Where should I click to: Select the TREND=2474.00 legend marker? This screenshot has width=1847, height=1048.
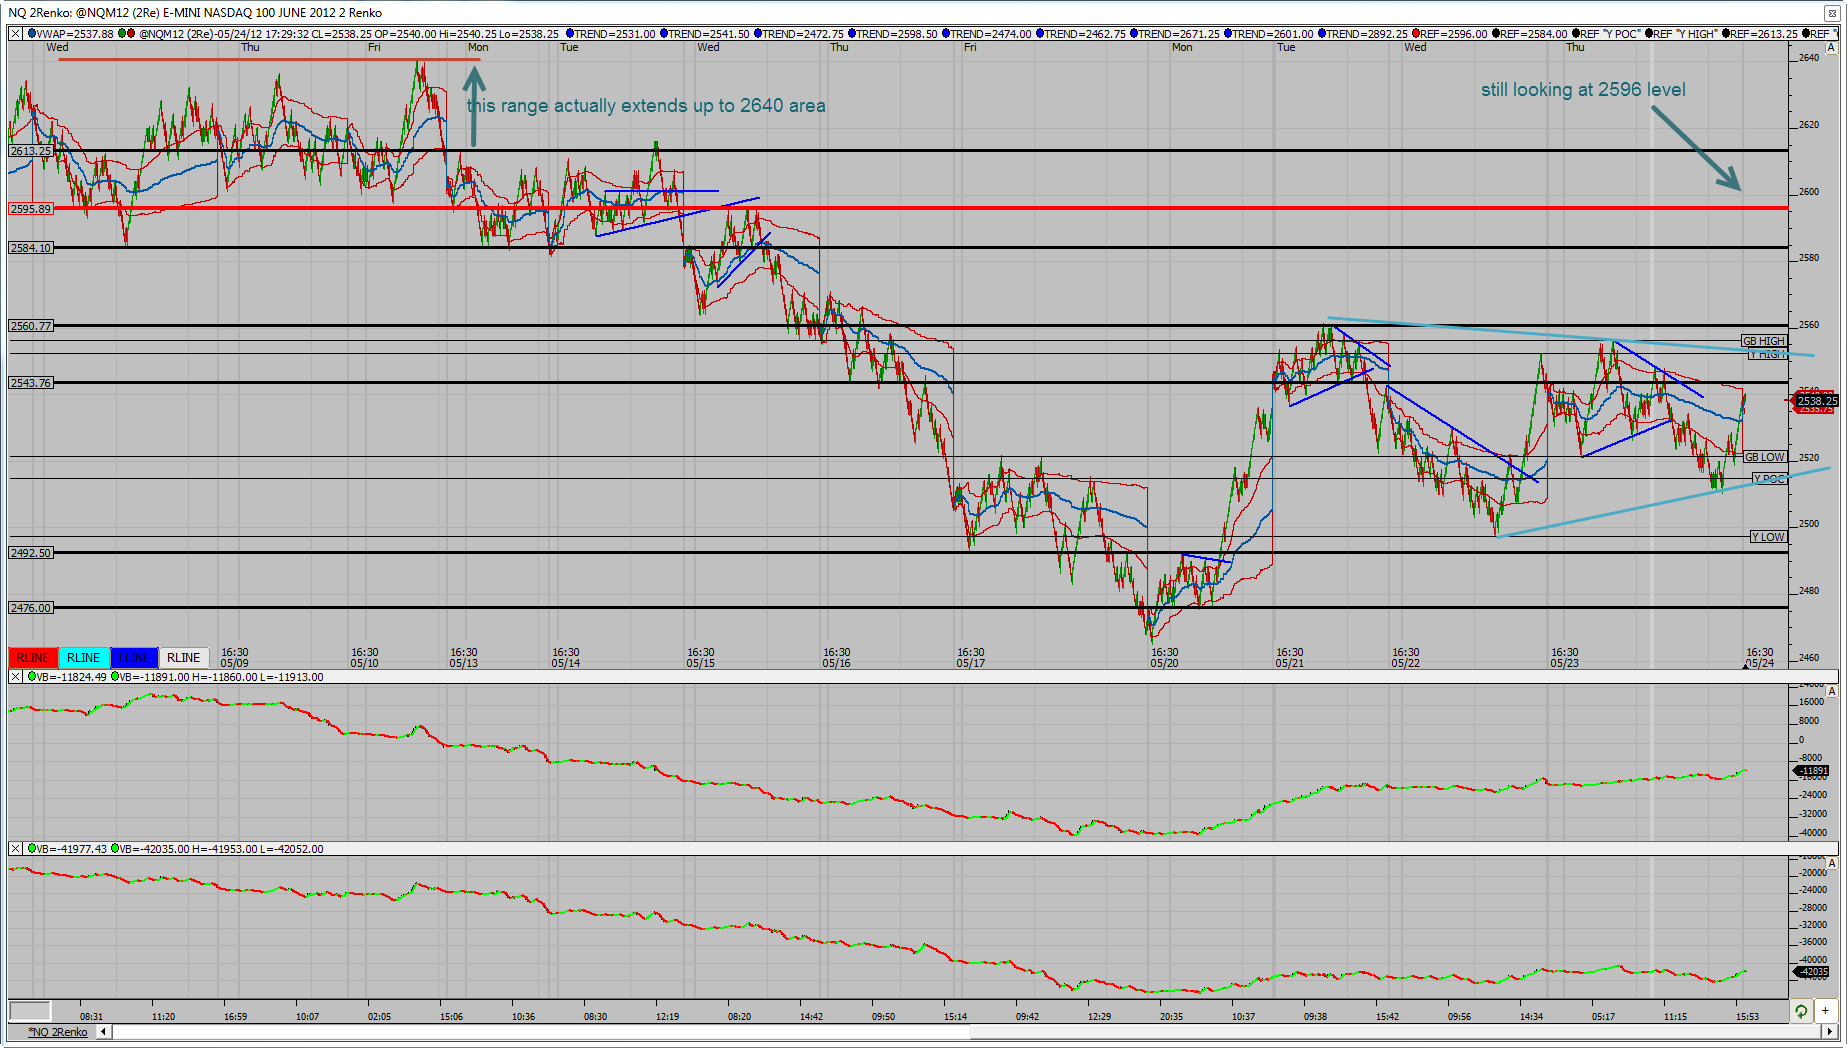tap(946, 34)
